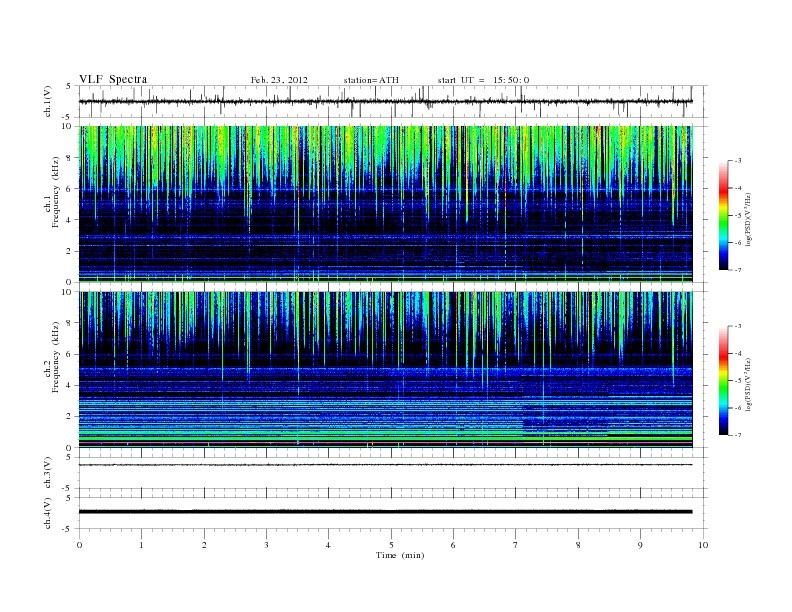Click the '-3' tick on ch.1 color bar
Viewport: 792px width, 612px height.
point(738,161)
